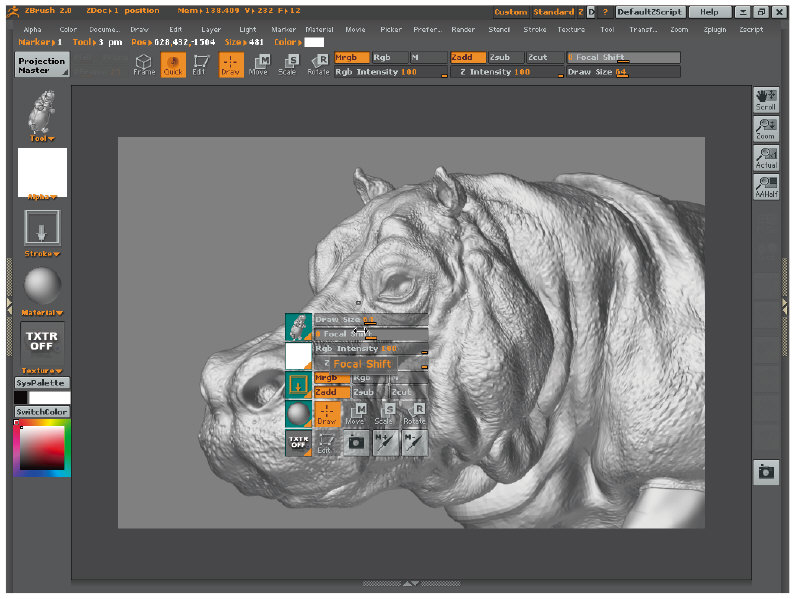This screenshot has width=794, height=599.
Task: Click the Projection Master button
Action: (x=42, y=65)
